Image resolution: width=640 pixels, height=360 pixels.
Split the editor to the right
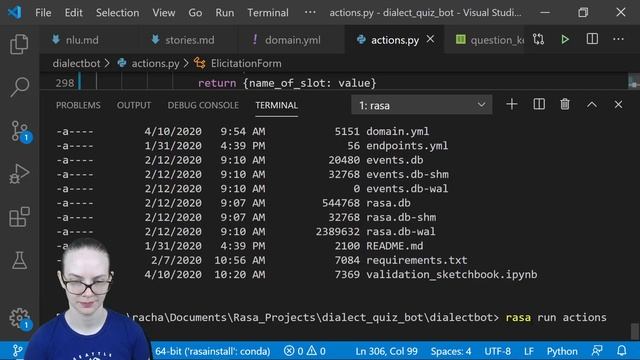click(x=592, y=39)
